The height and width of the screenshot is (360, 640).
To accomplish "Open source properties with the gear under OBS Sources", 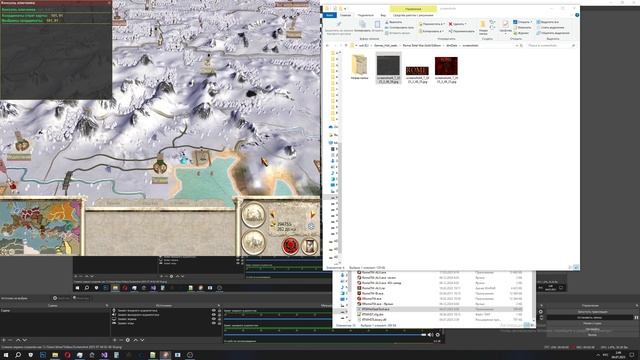I will pyautogui.click(x=128, y=340).
